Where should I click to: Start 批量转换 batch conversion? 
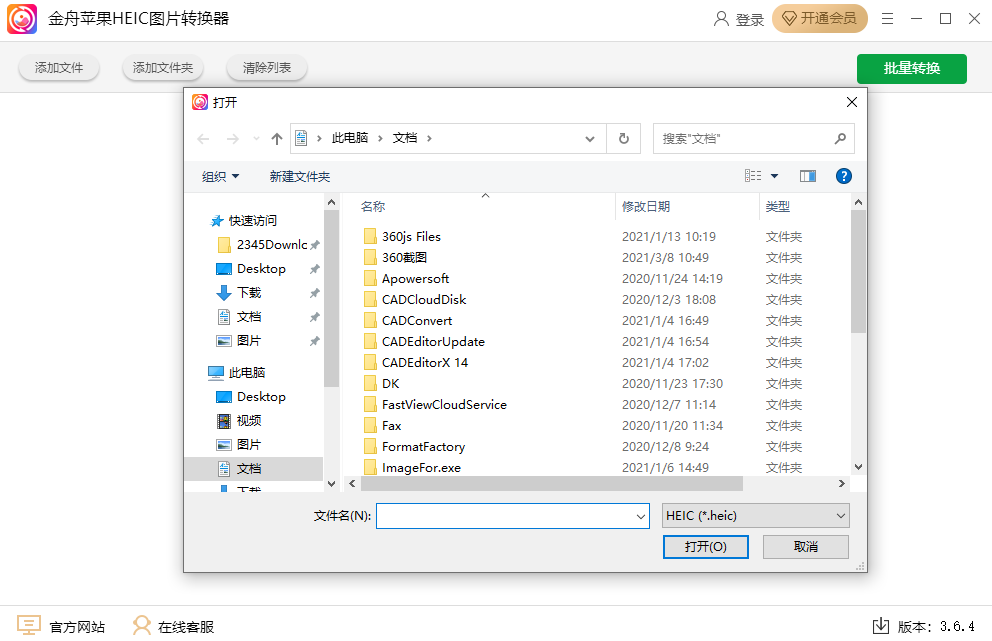click(x=912, y=68)
